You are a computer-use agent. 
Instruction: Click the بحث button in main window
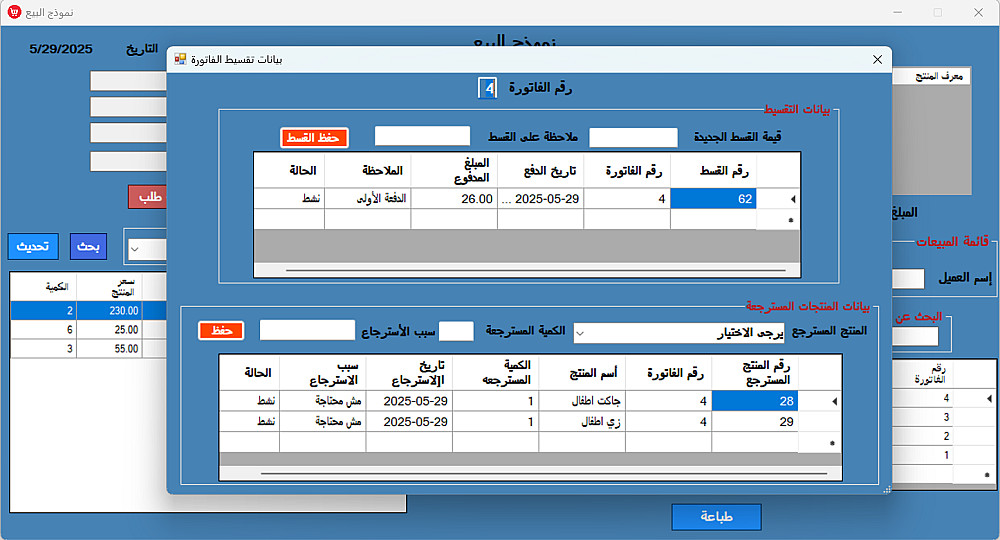click(88, 246)
